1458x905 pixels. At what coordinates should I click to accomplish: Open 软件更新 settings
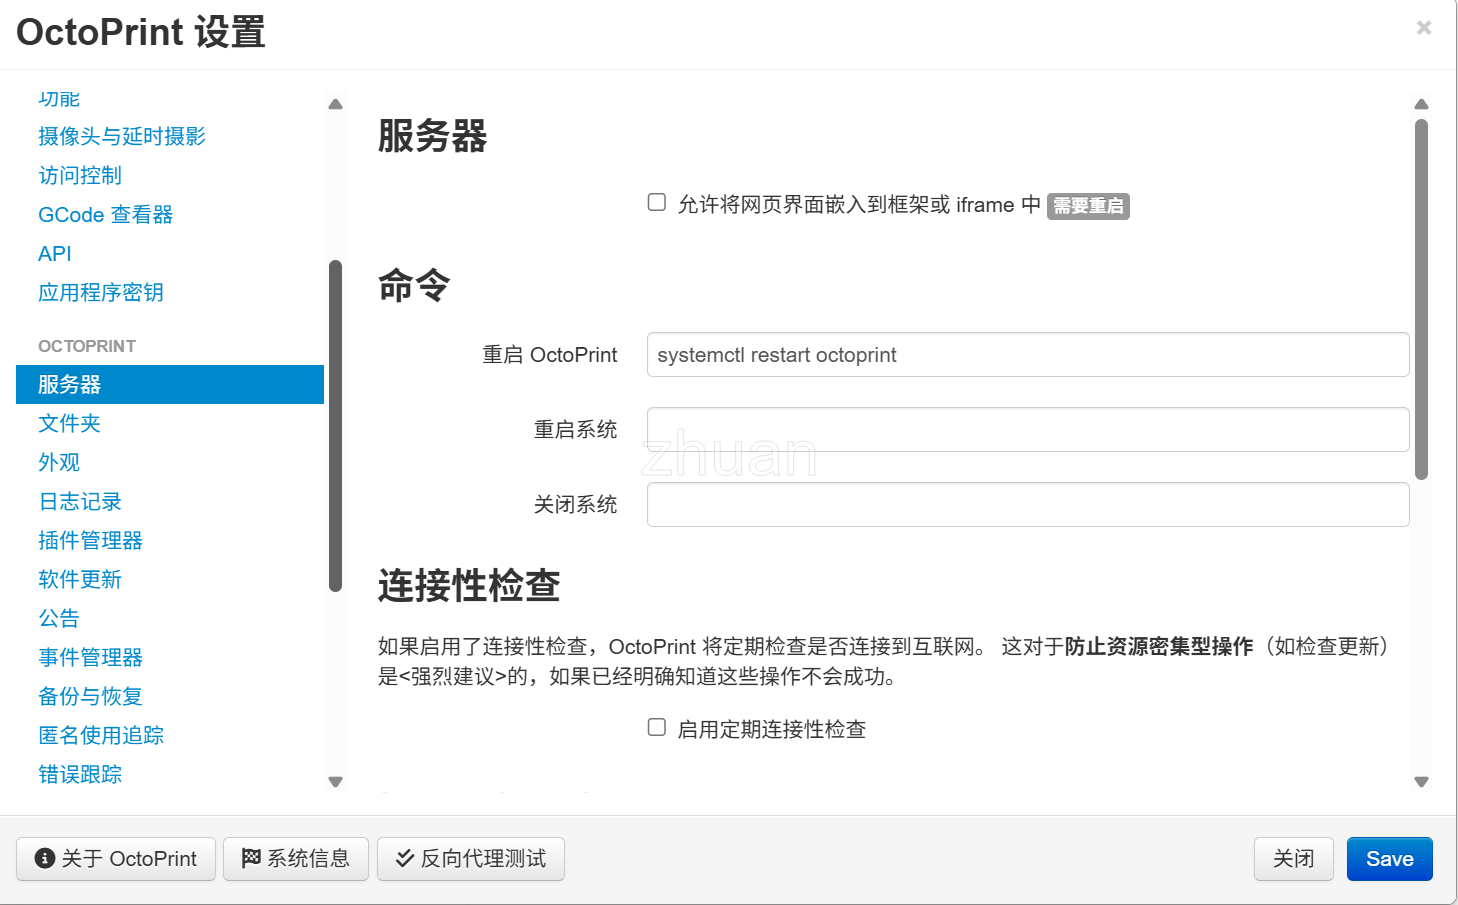click(x=80, y=579)
